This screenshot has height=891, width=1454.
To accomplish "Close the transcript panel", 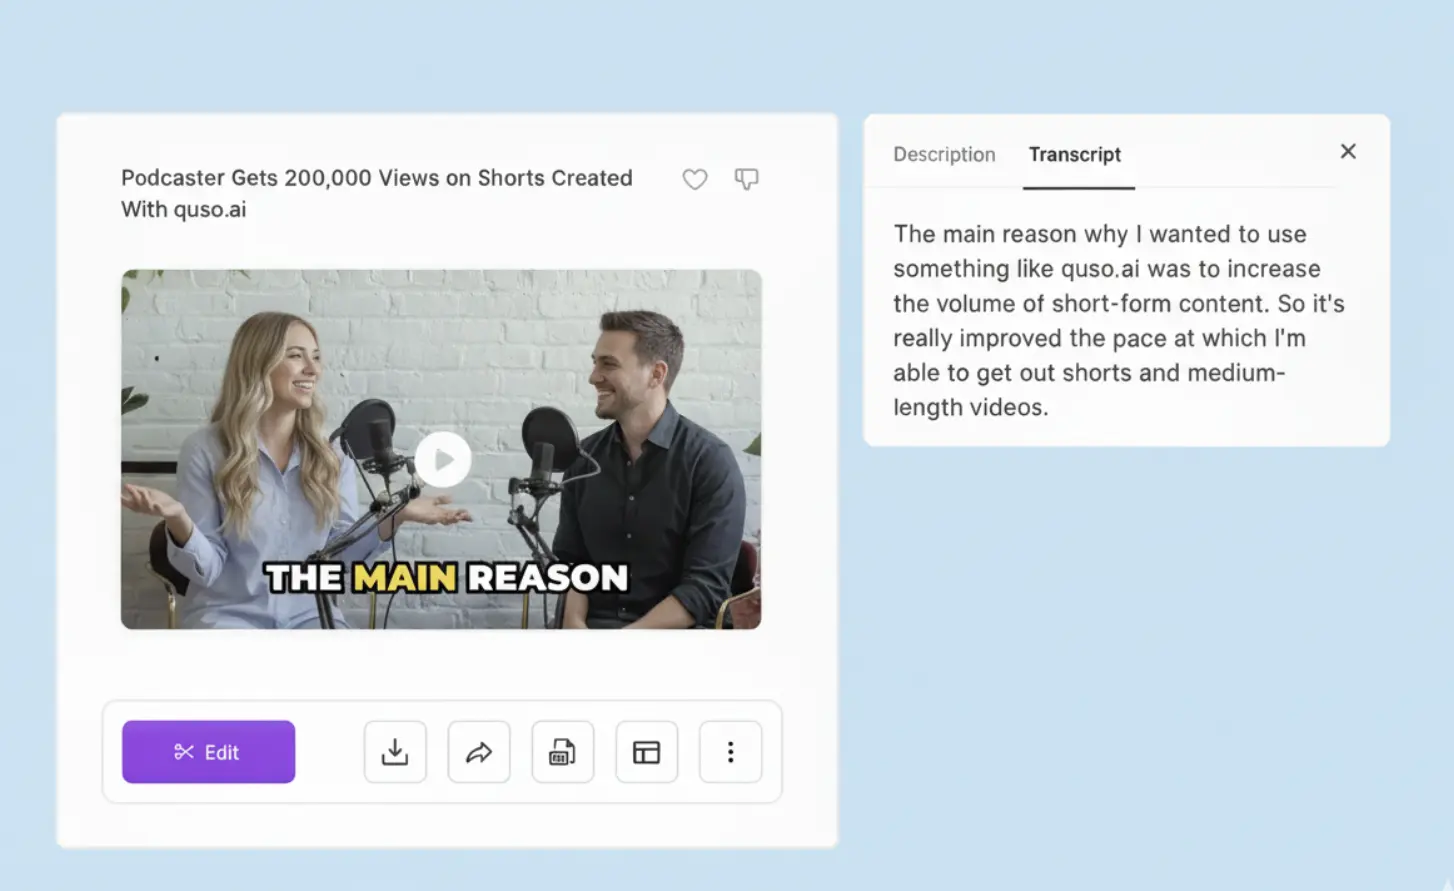I will (1348, 151).
